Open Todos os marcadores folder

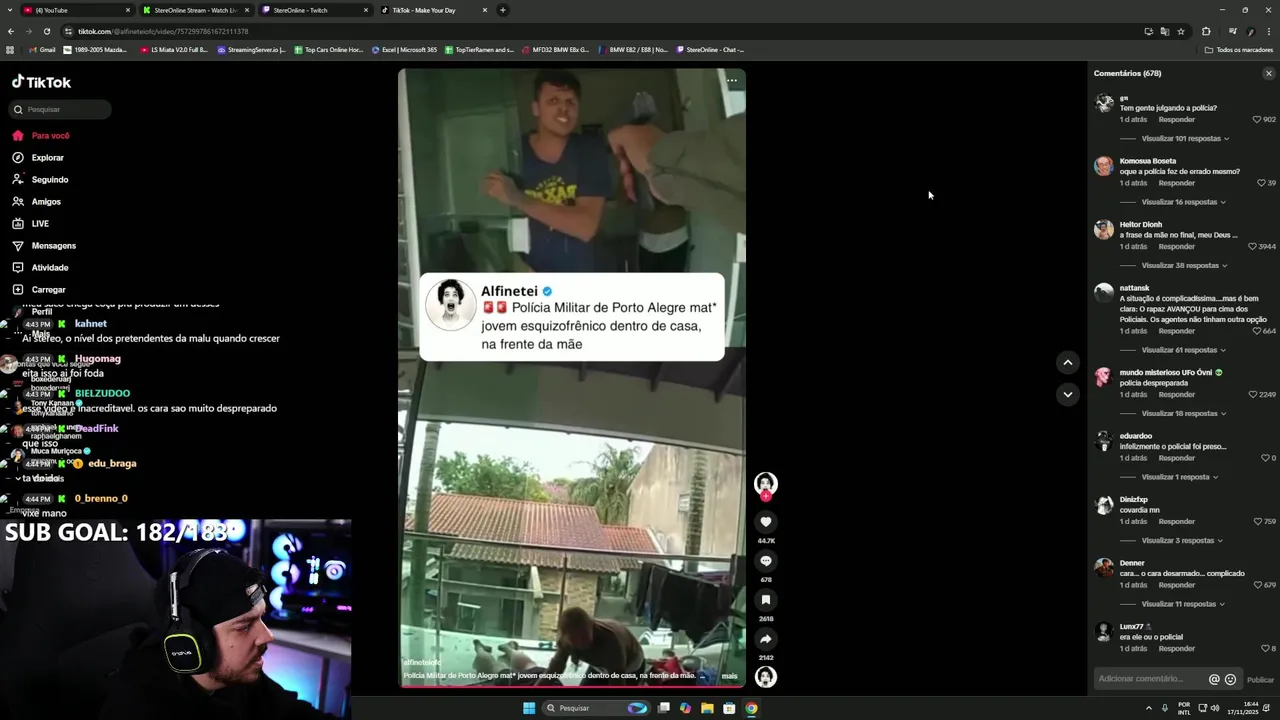[x=1239, y=50]
